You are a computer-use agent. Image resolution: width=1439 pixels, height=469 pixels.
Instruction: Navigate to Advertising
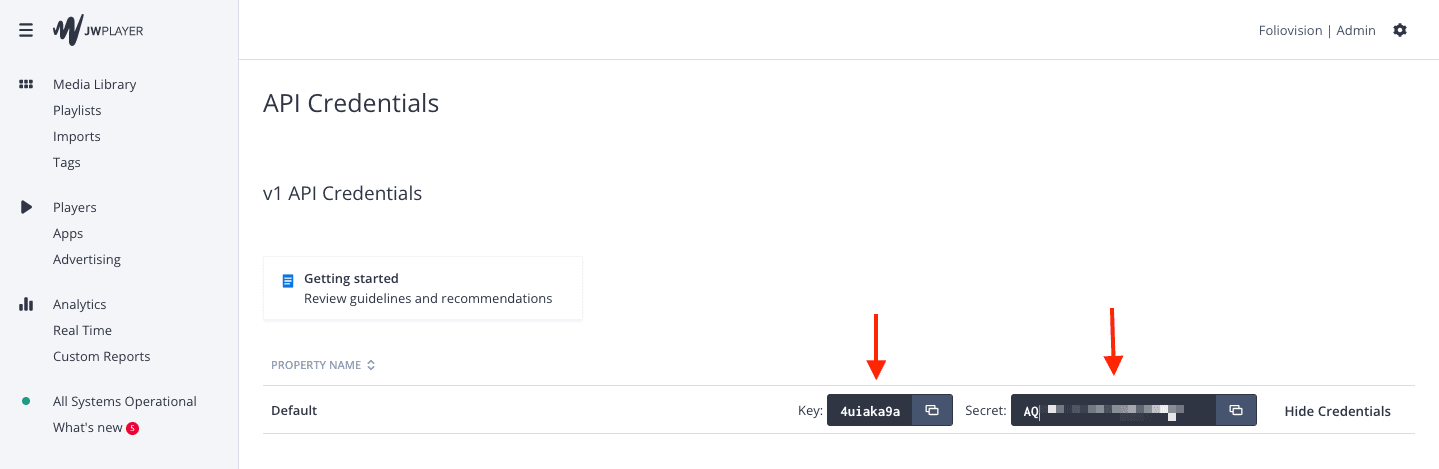click(x=87, y=259)
